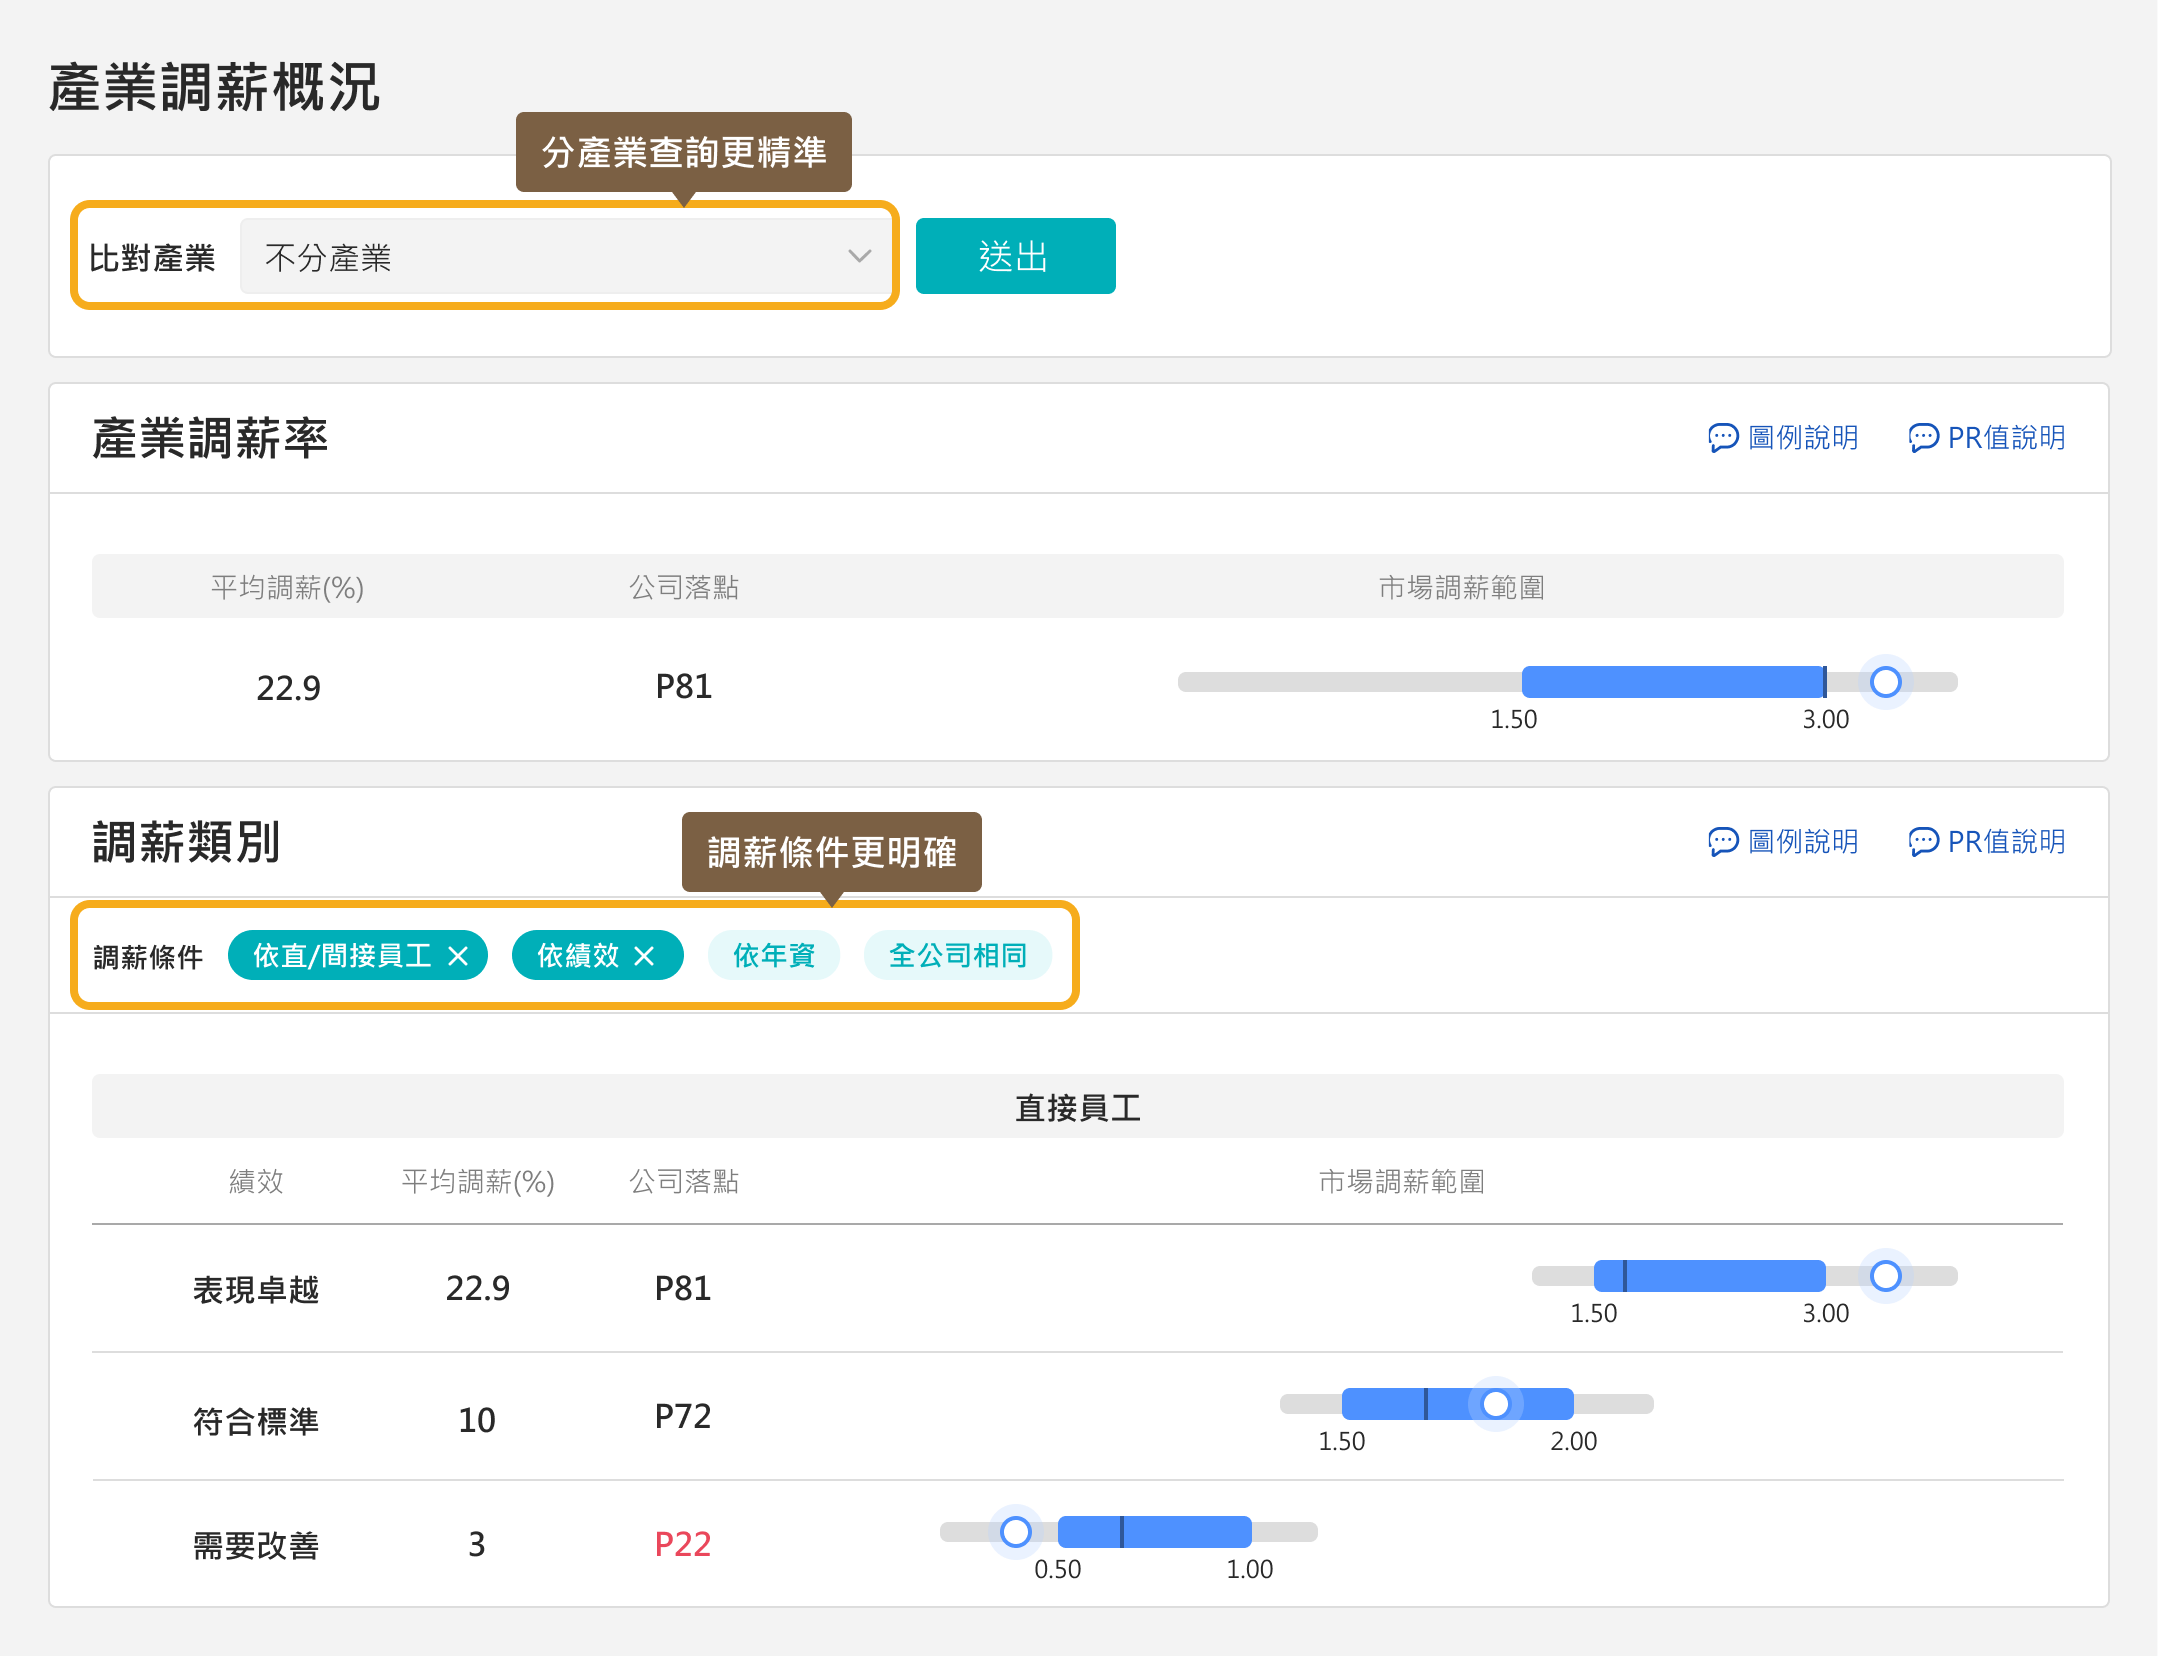Click the chat bubble icon beside 調薪類別 PR值說明
Screen dimensions: 2158x1656
coord(1923,842)
